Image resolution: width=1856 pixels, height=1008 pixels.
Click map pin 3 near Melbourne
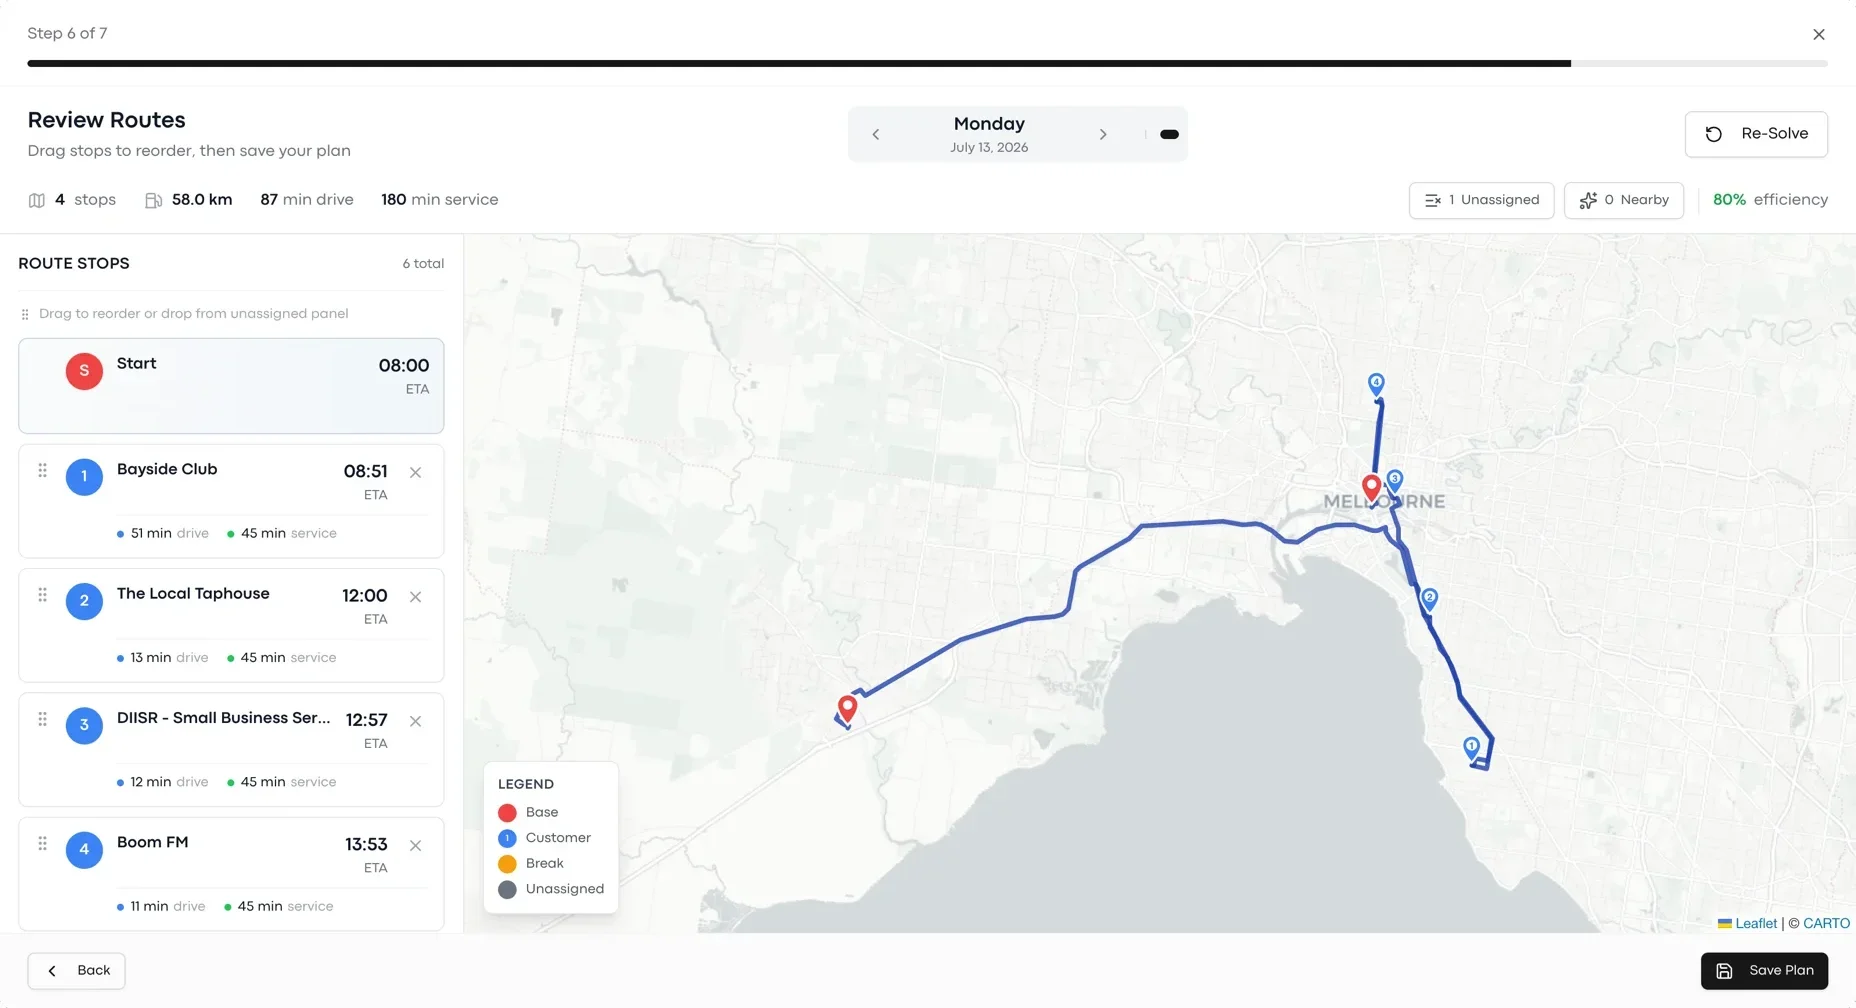pyautogui.click(x=1395, y=480)
